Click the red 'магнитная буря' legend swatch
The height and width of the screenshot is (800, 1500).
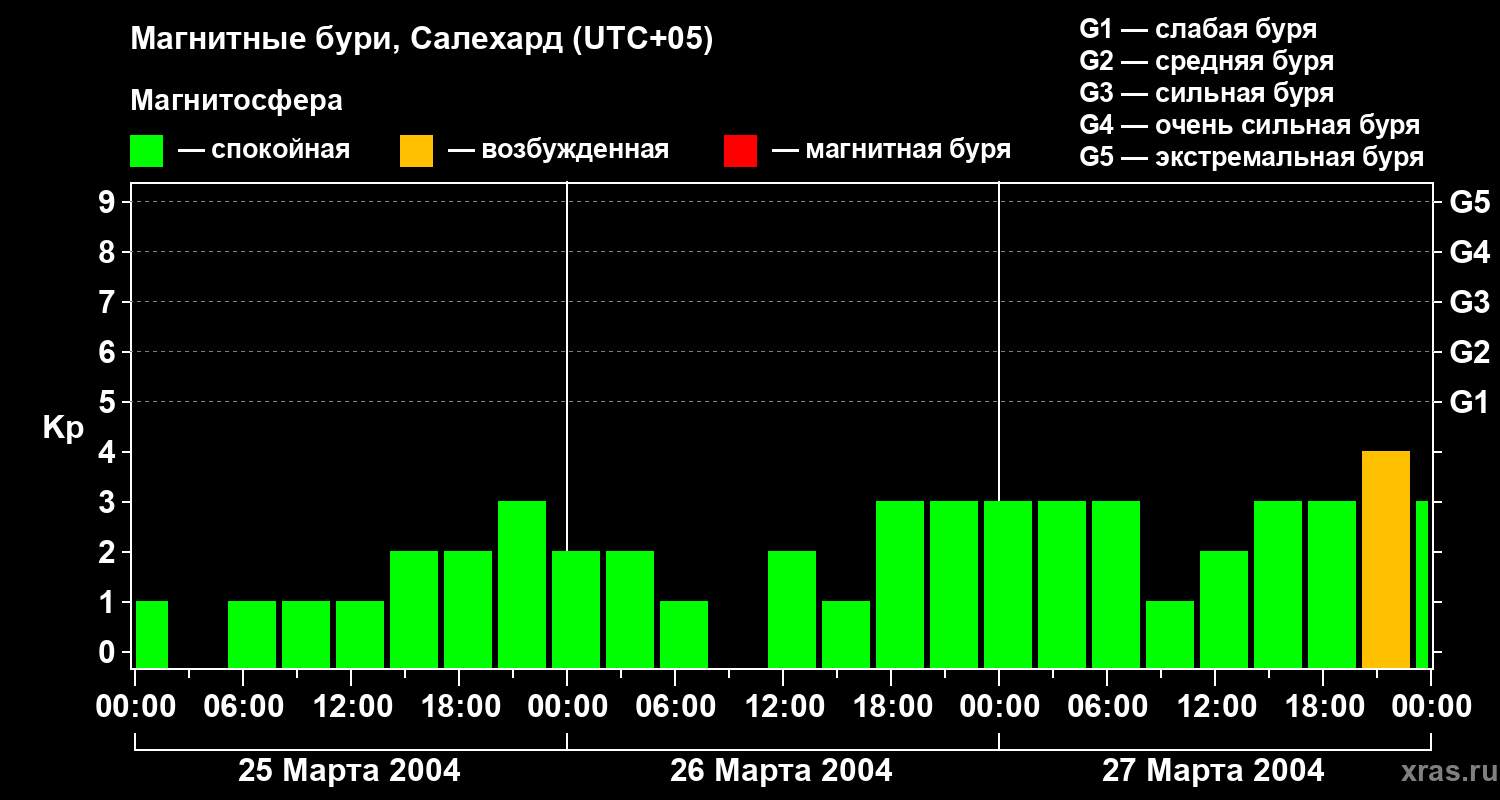click(740, 151)
